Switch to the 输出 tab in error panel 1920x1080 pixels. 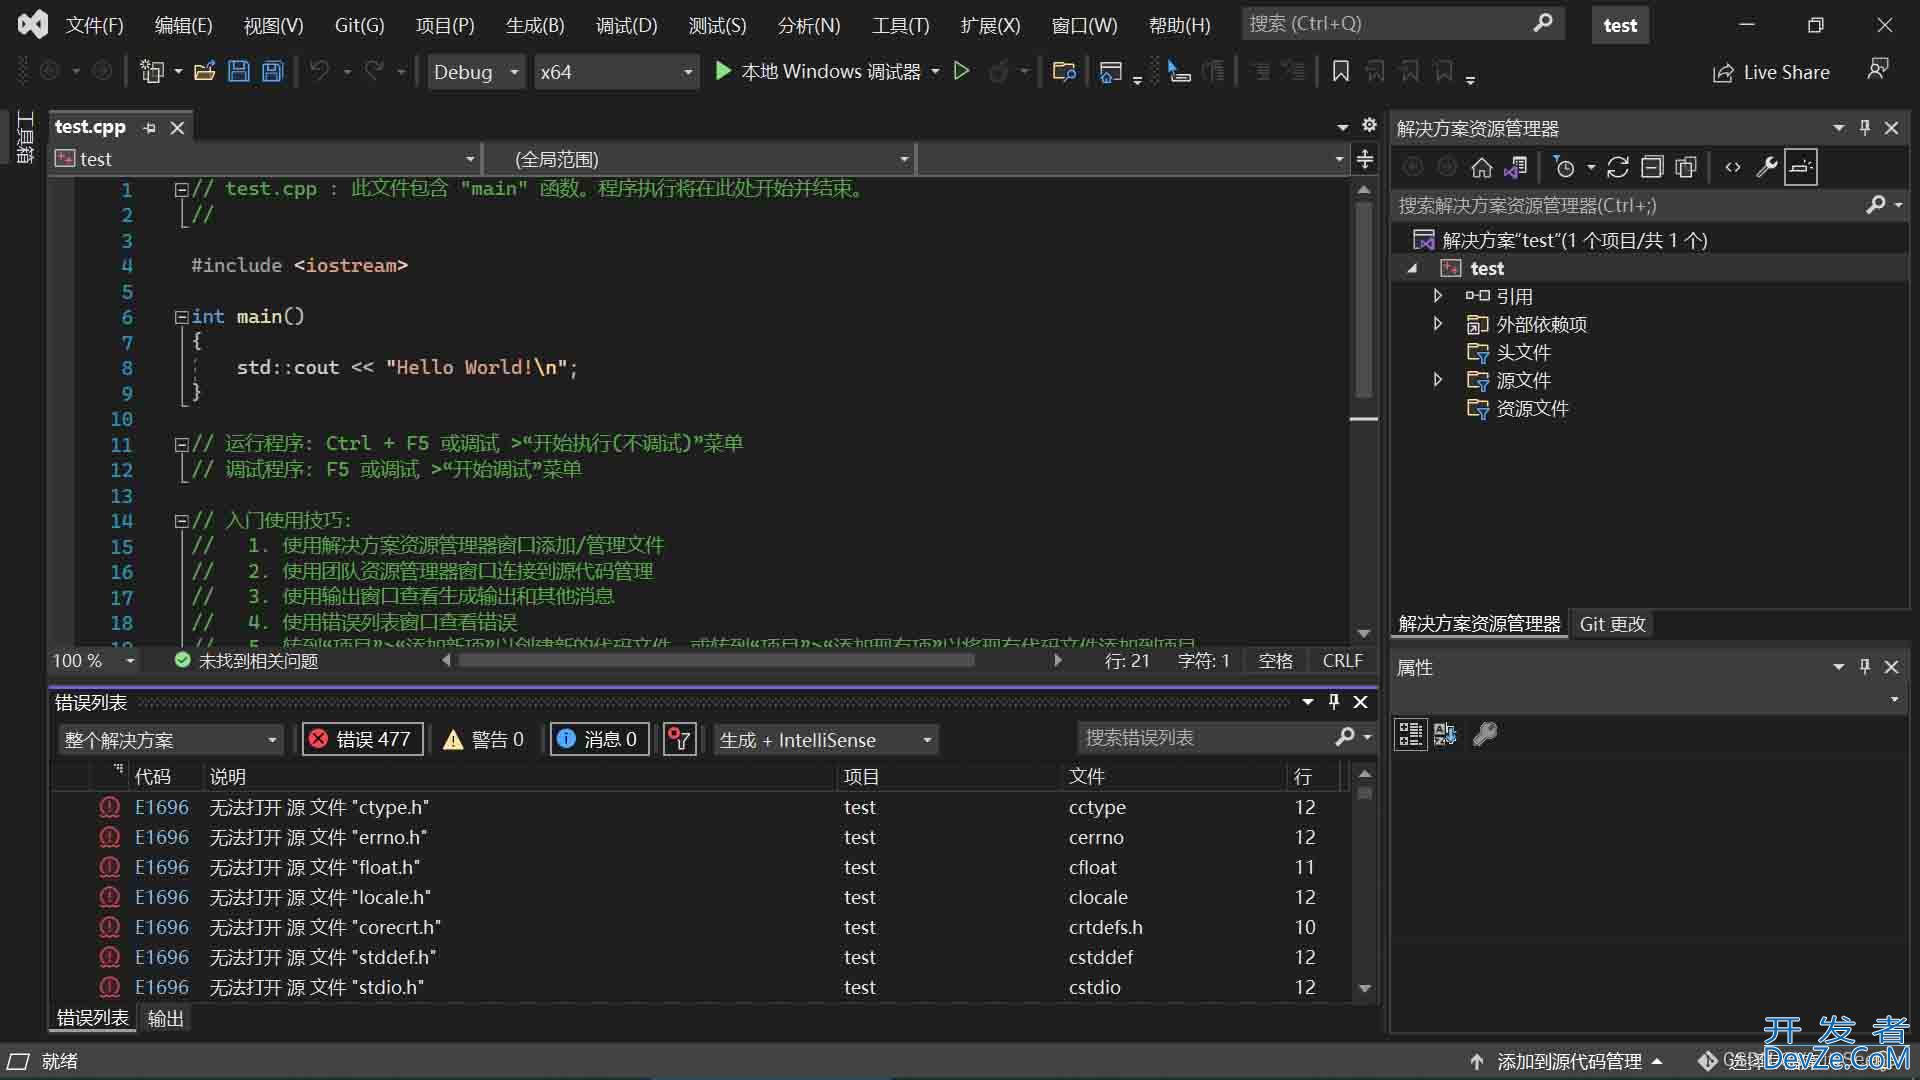(x=164, y=1017)
